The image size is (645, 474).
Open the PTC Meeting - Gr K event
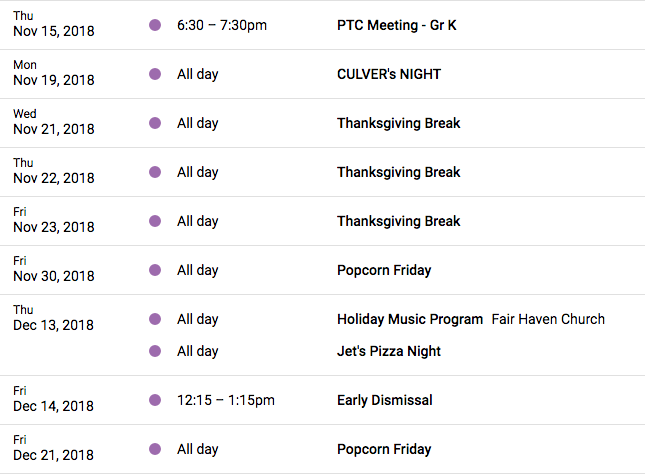click(397, 25)
